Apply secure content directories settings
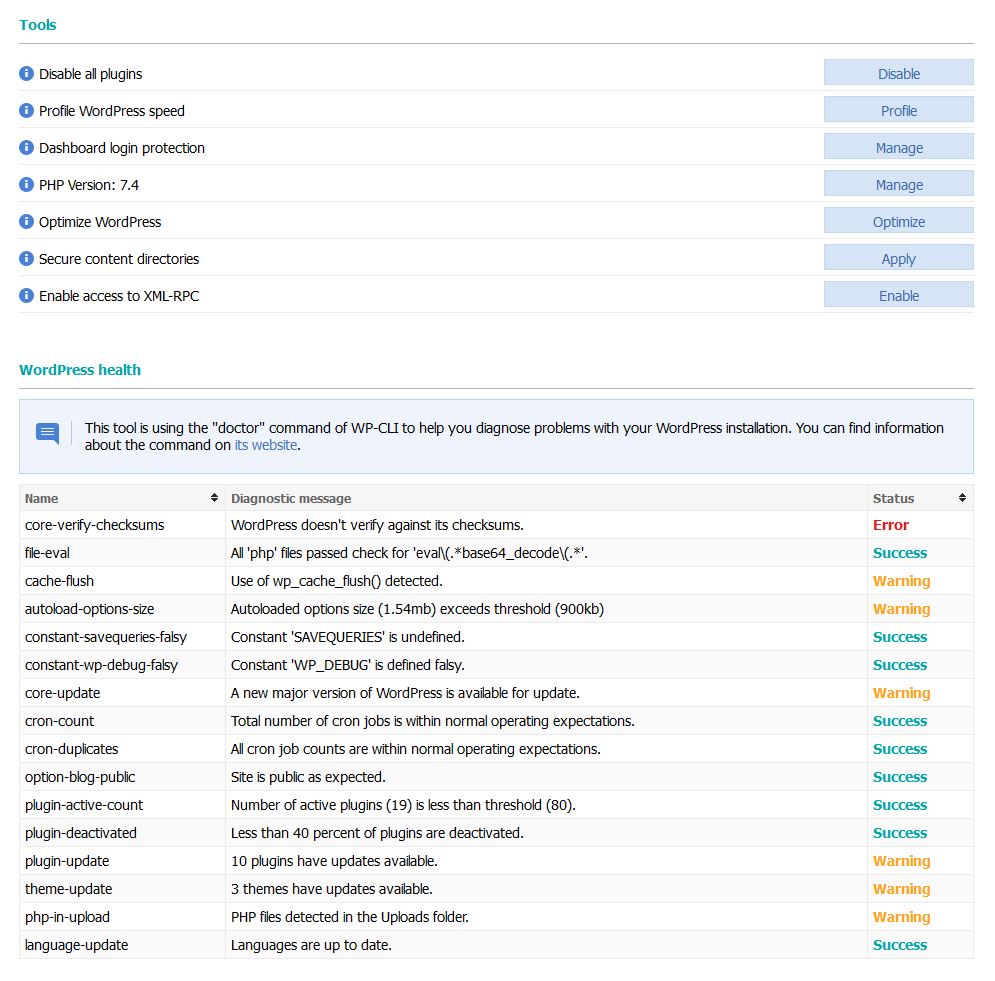Screen dimensions: 995x981 (x=897, y=257)
